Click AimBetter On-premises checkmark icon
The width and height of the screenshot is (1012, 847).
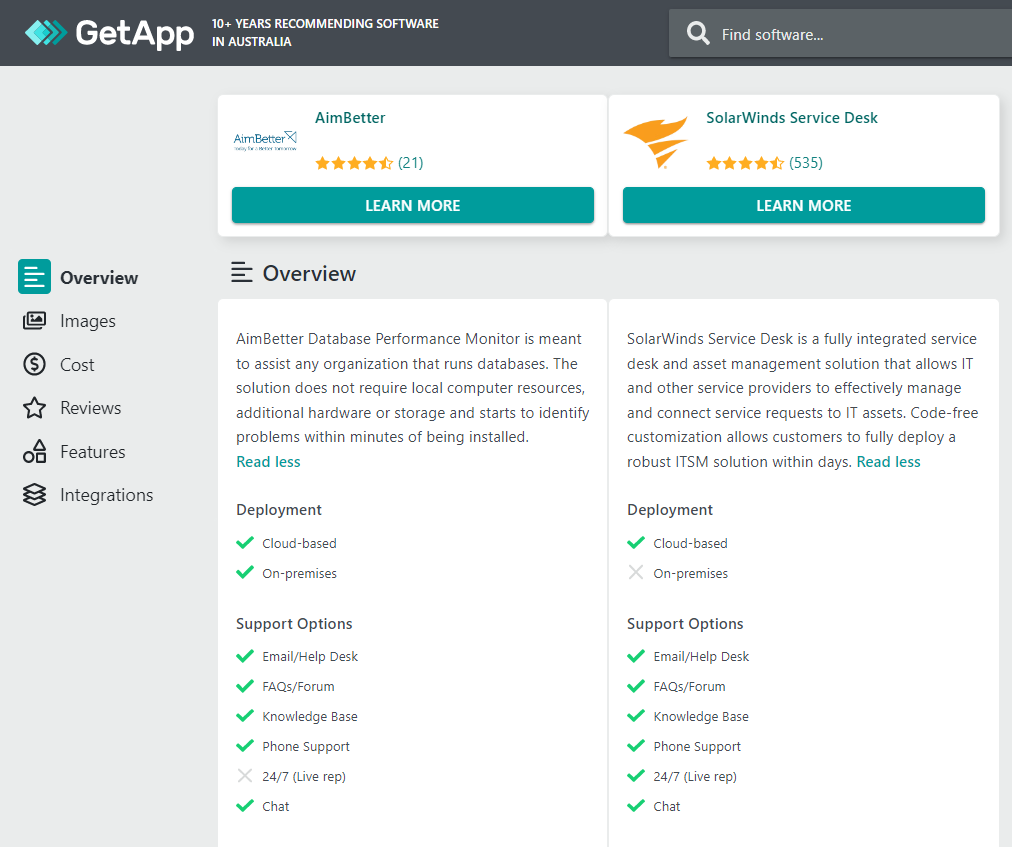245,573
